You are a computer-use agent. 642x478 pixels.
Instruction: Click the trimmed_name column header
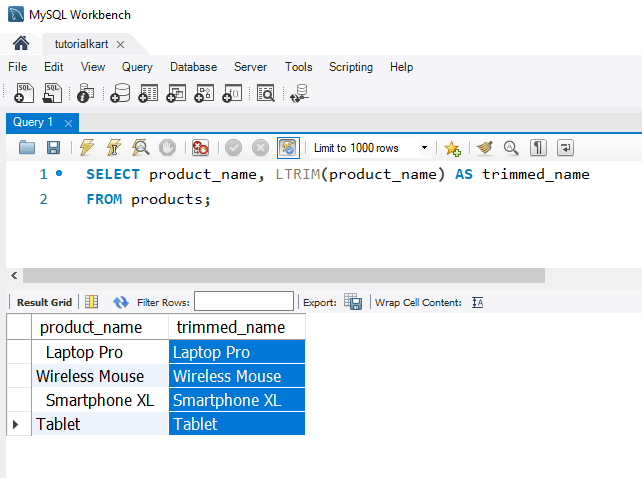pos(237,327)
